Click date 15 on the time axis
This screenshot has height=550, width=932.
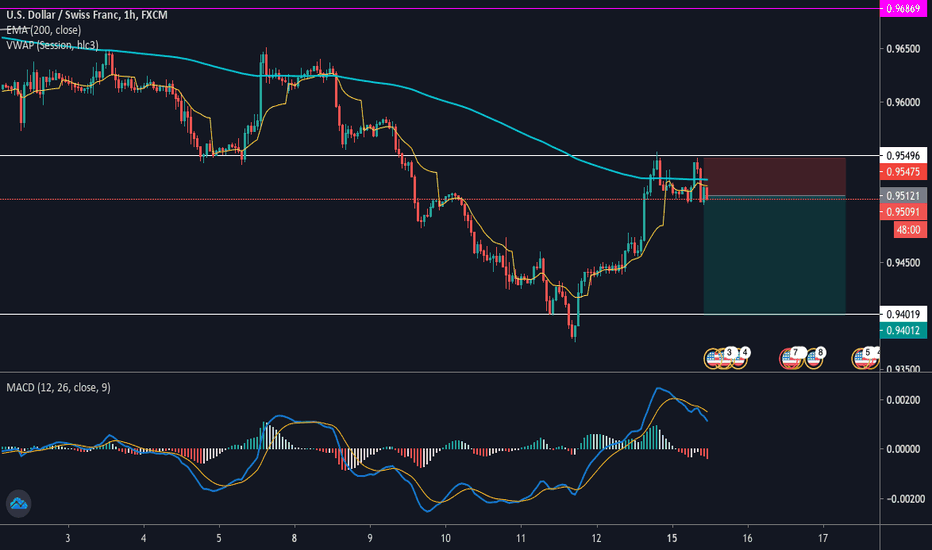672,538
